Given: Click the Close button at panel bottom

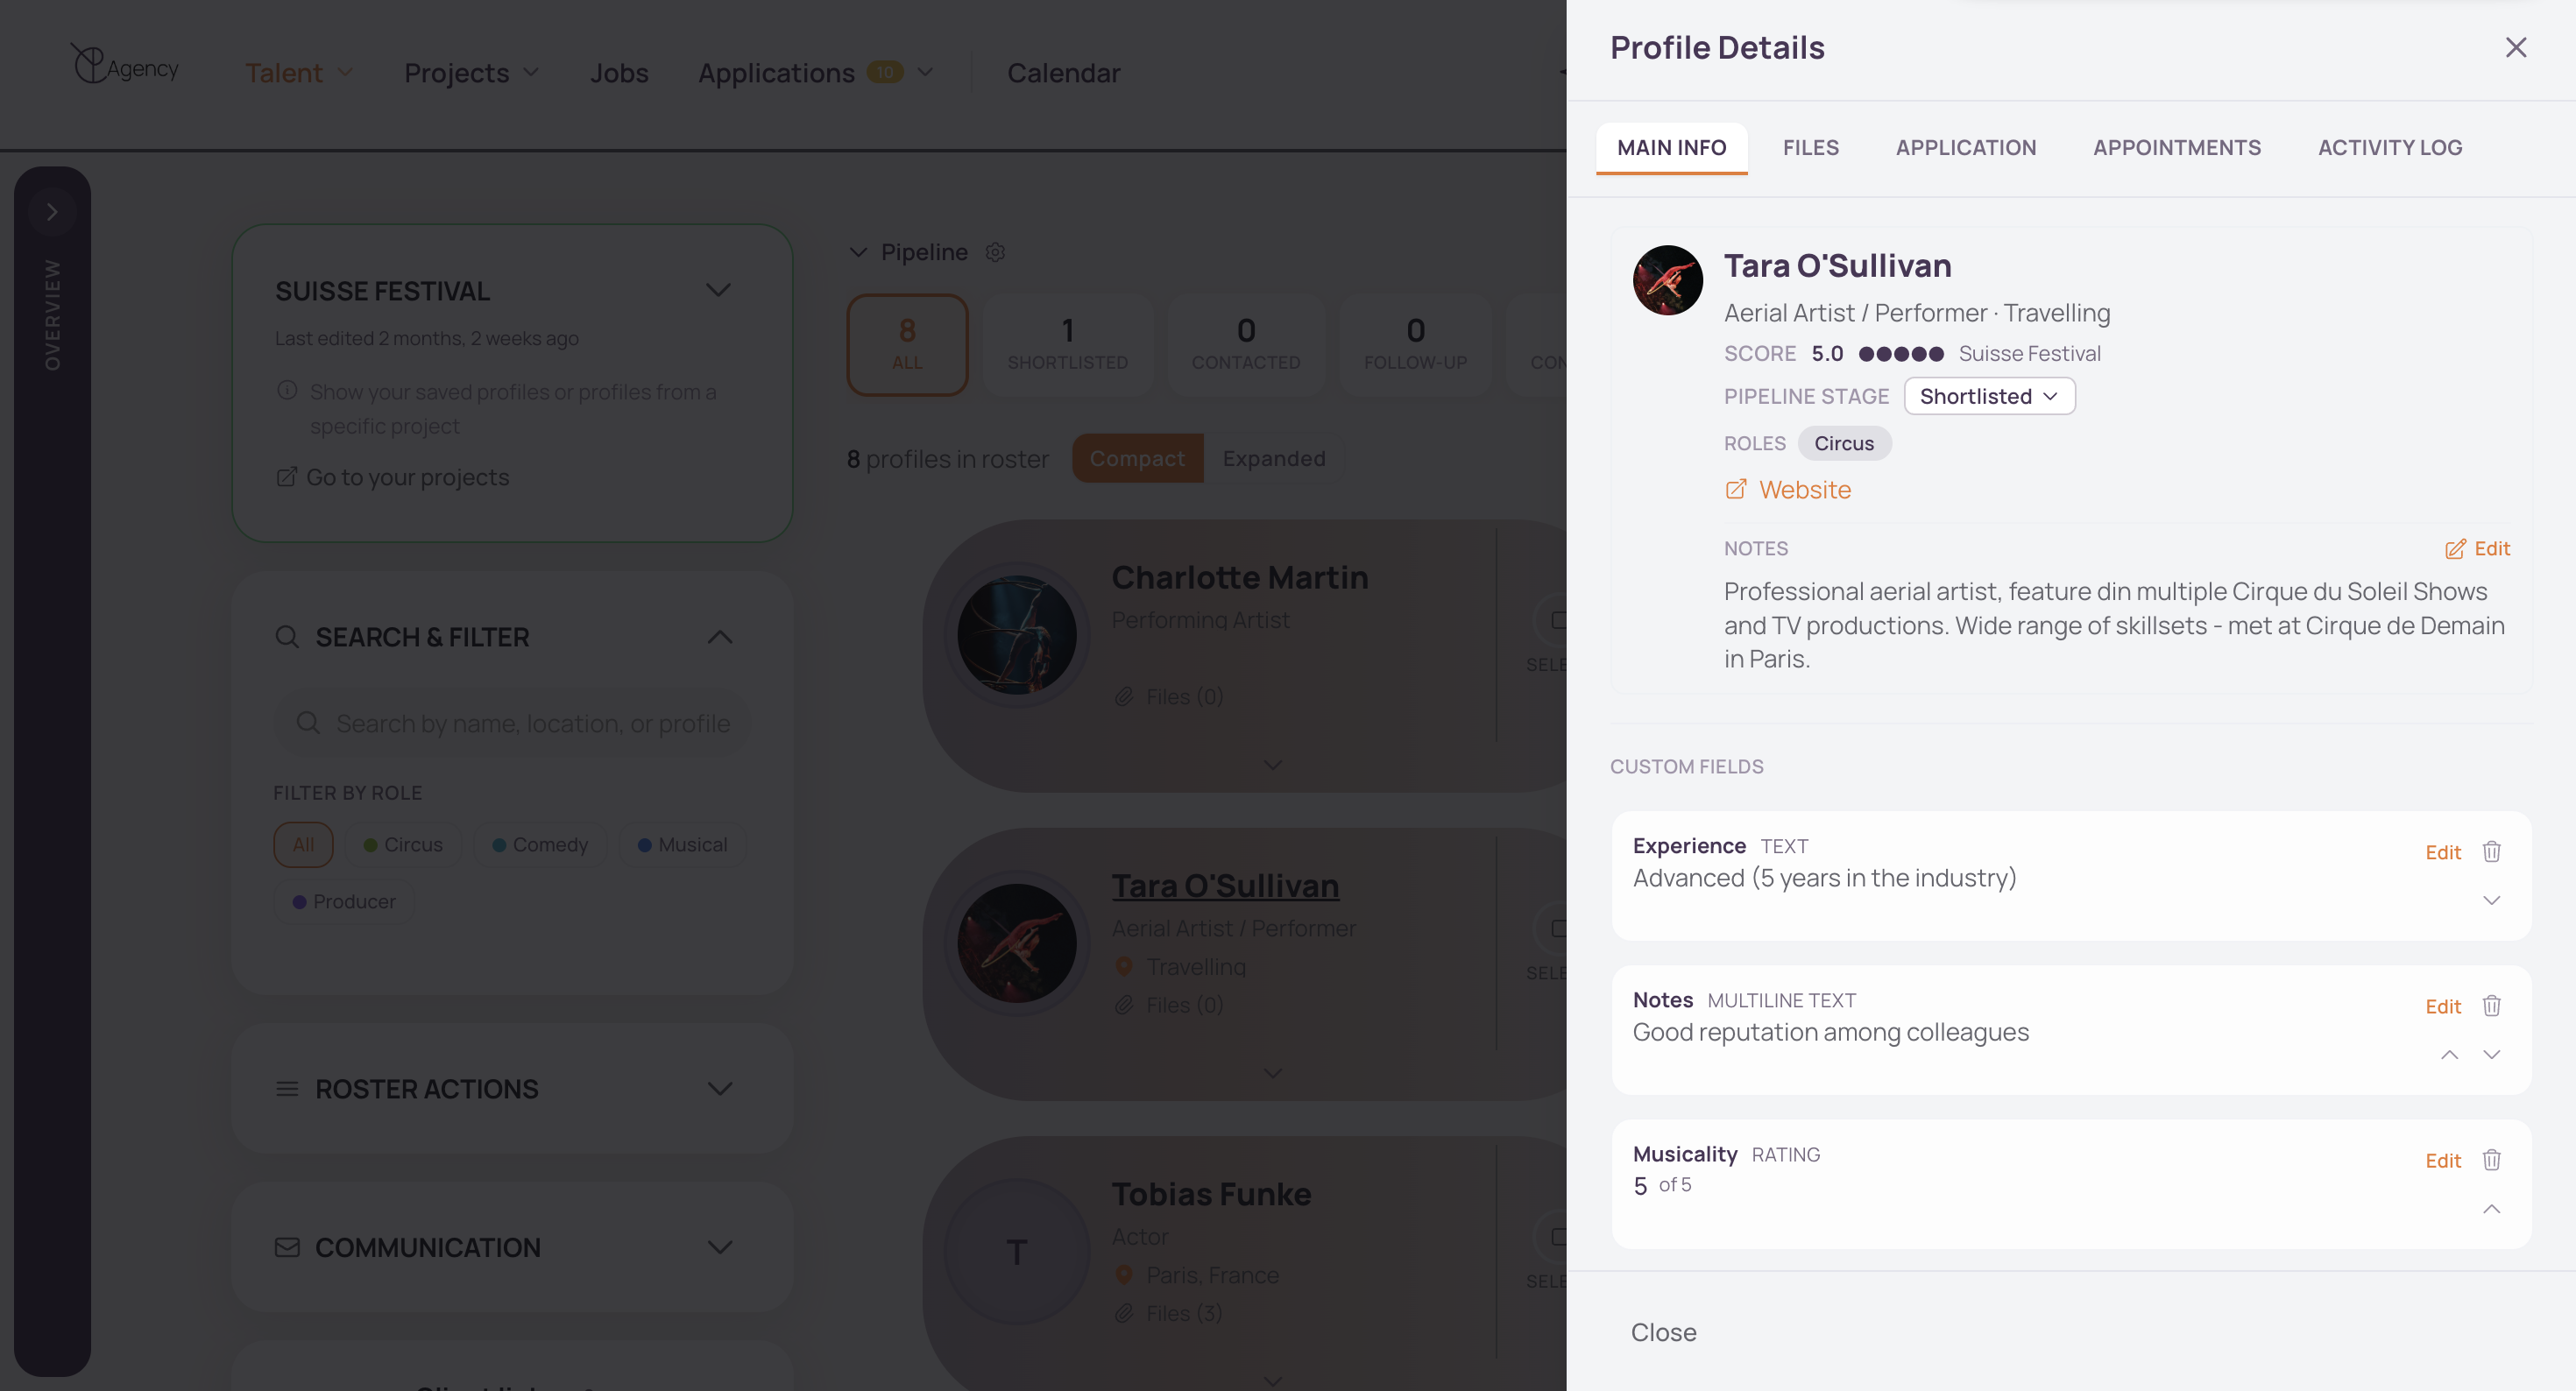Looking at the screenshot, I should click(x=1663, y=1332).
